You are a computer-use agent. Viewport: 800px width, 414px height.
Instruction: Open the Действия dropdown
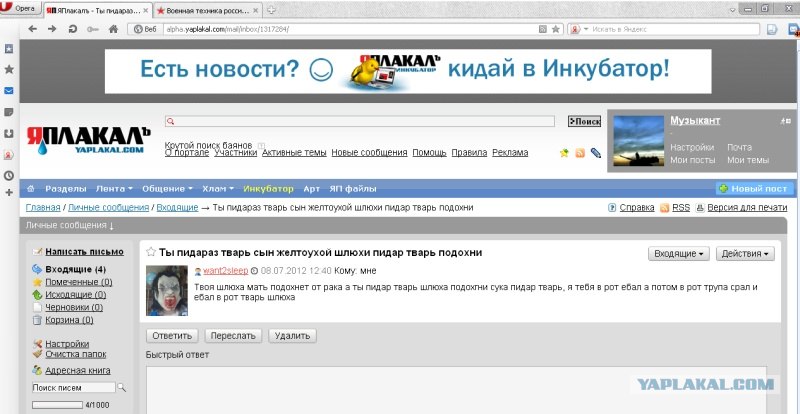746,254
